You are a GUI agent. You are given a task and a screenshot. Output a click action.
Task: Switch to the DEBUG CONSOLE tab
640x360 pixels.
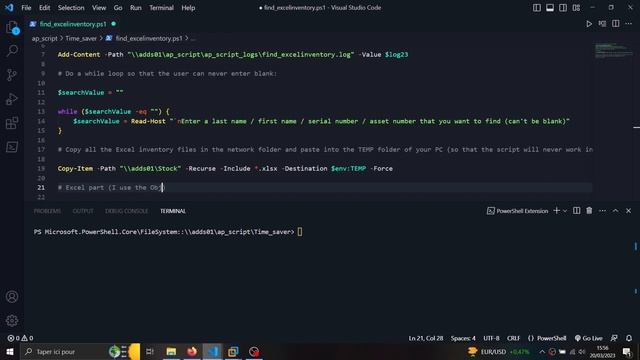[127, 211]
